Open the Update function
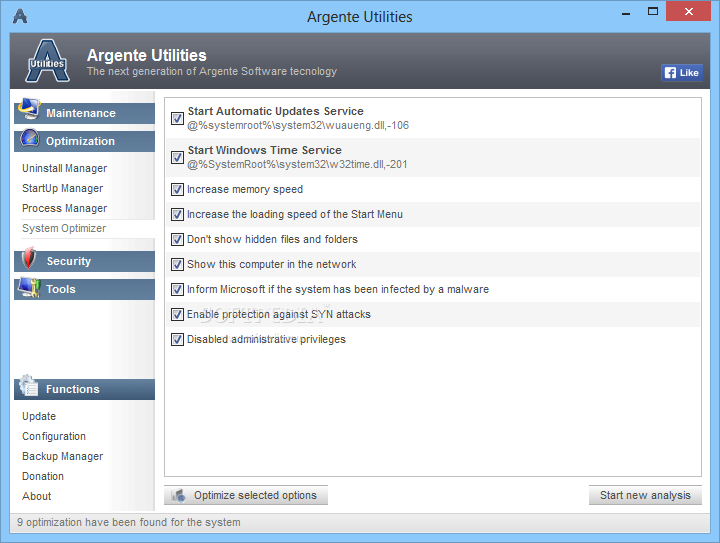720x543 pixels. (x=39, y=416)
